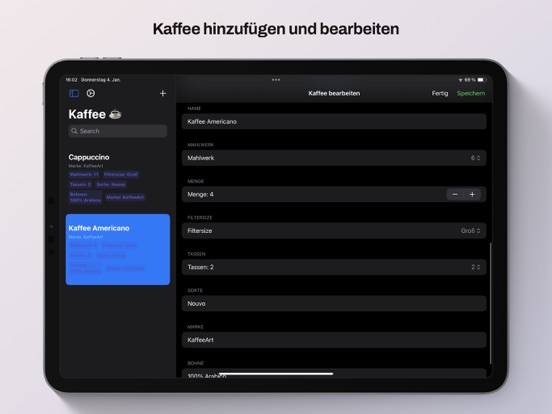552x414 pixels.
Task: Click the Cappuccino Tassen: 2 tag
Action: tap(80, 184)
